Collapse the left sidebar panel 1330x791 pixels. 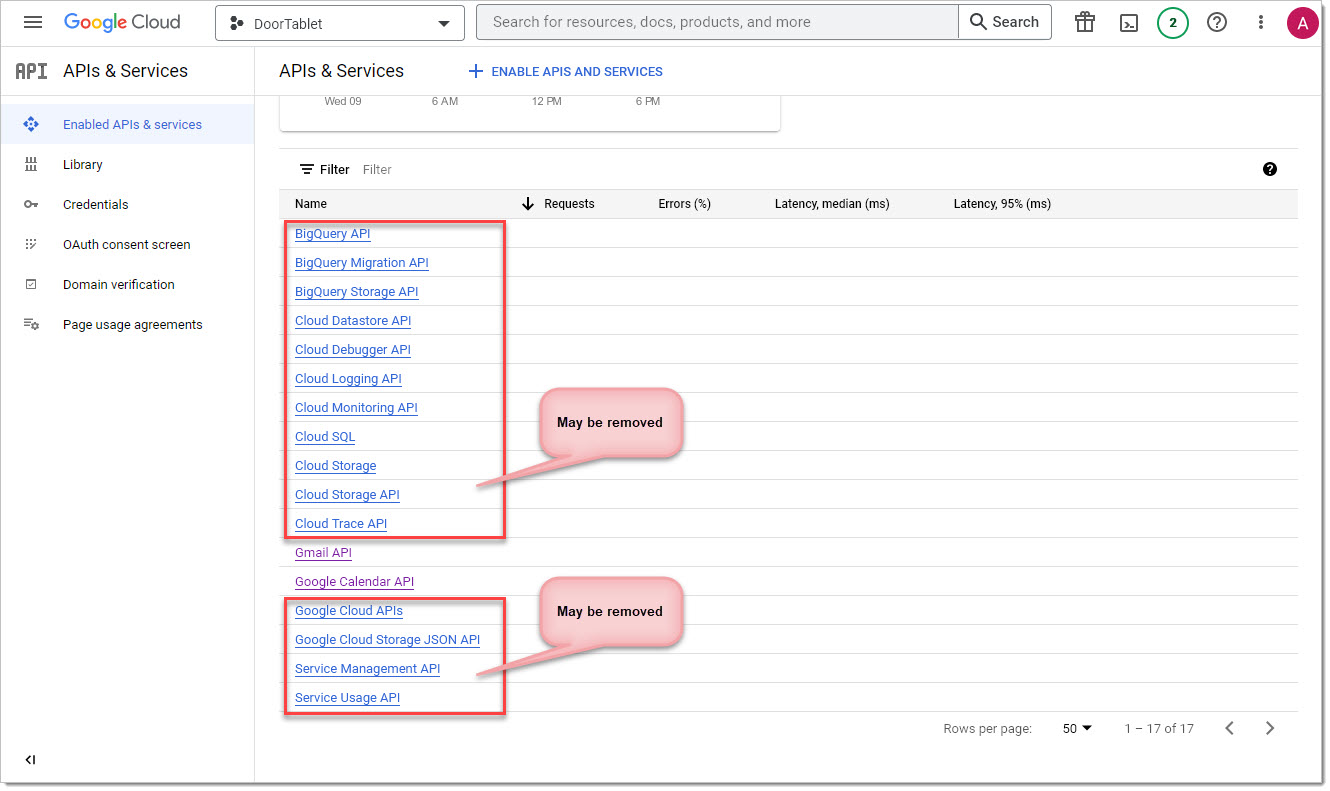tap(30, 760)
